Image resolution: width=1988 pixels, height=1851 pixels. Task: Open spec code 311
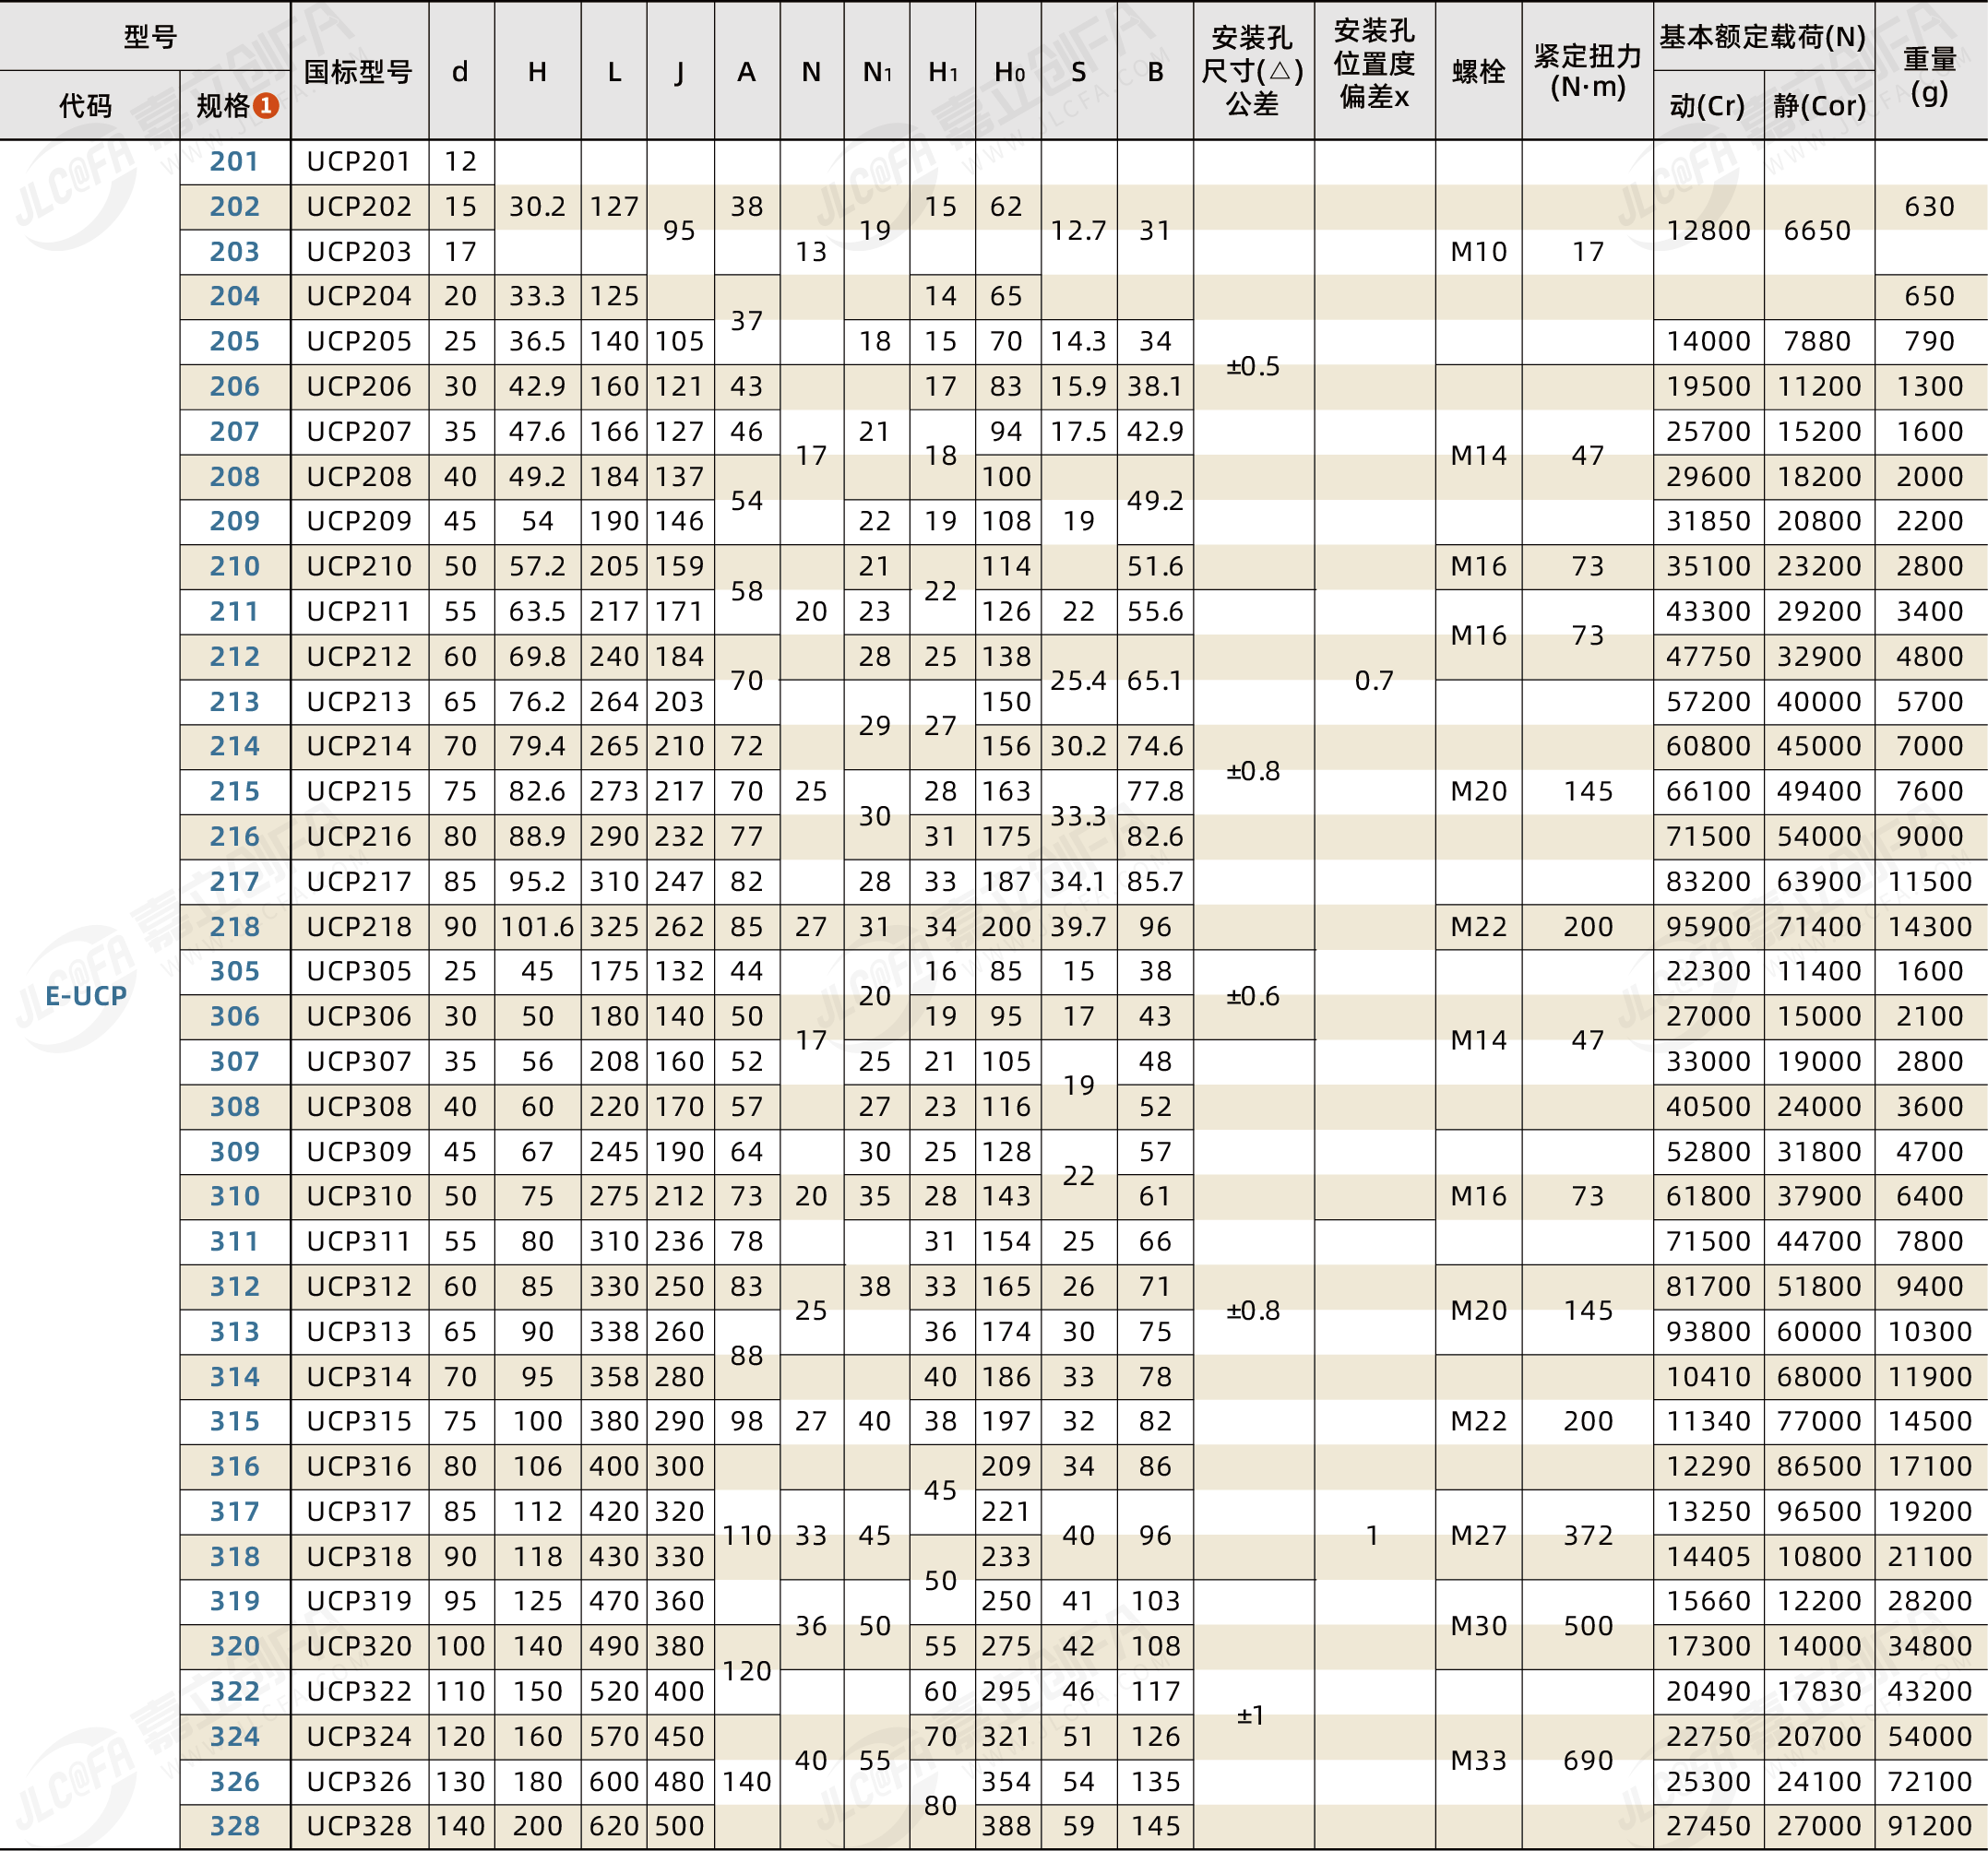[x=234, y=1241]
